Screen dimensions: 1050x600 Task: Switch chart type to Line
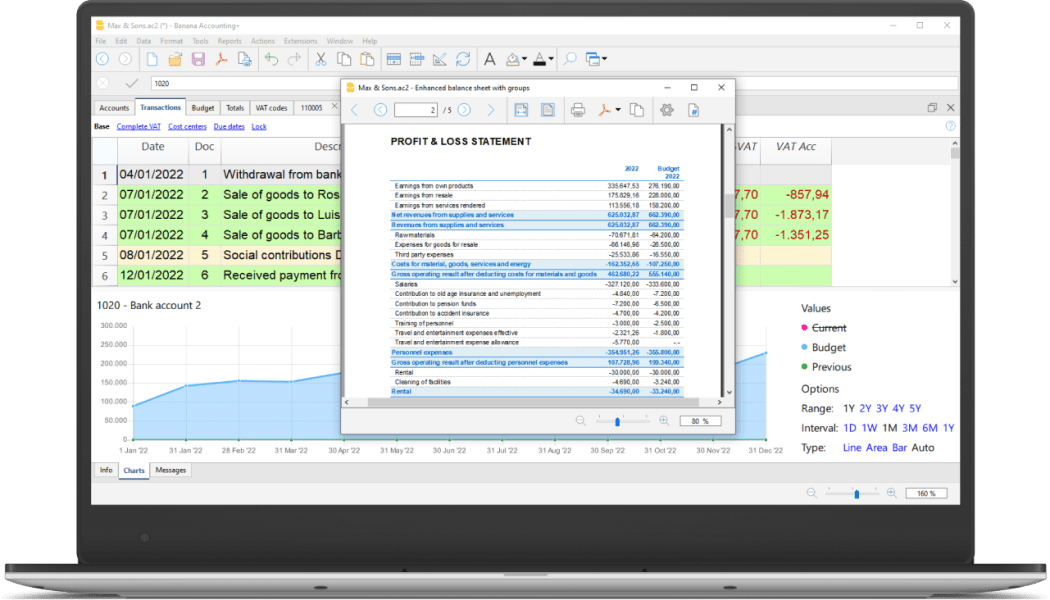coord(852,448)
